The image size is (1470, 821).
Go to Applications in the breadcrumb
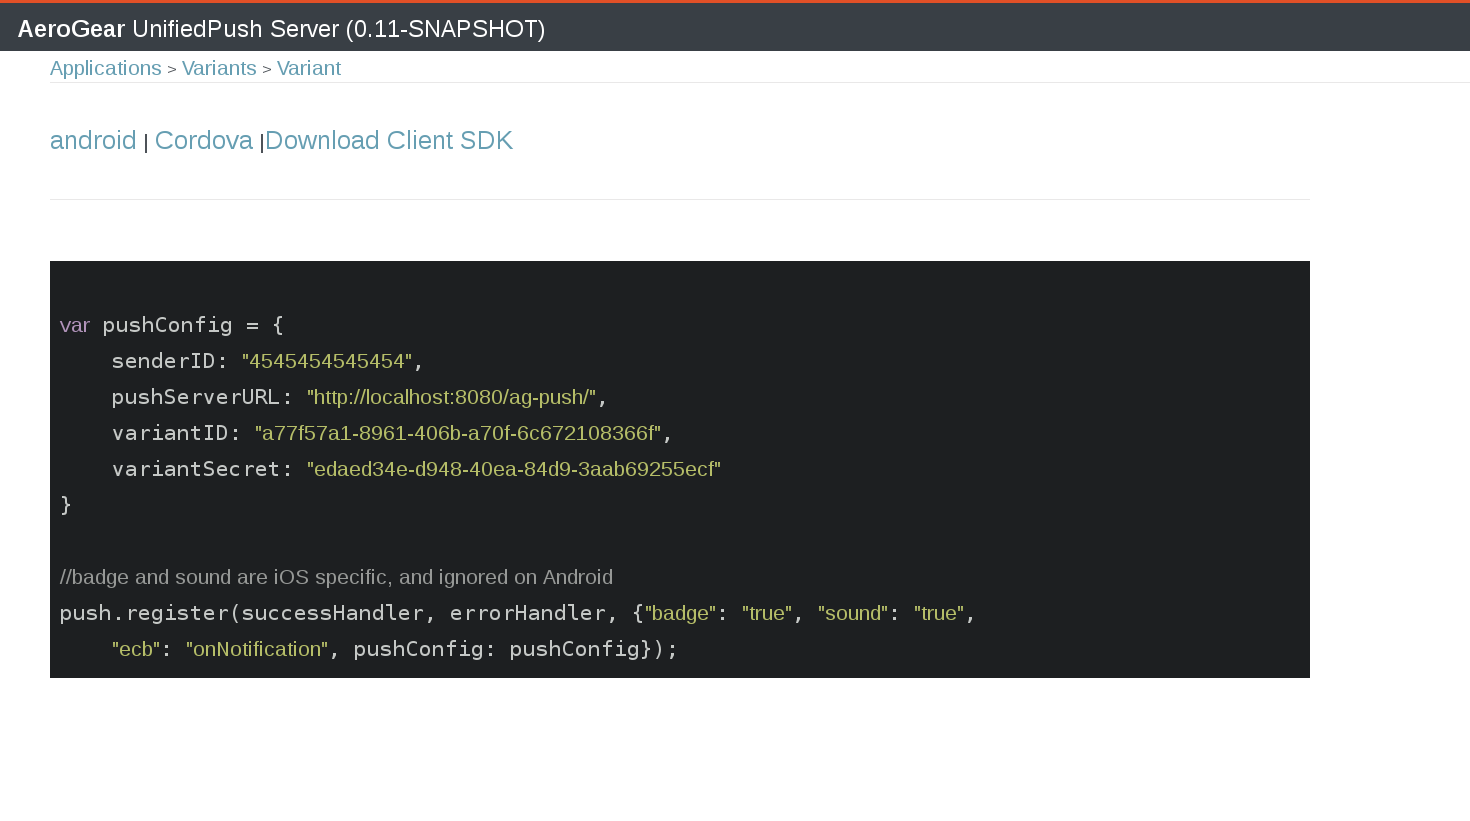105,68
